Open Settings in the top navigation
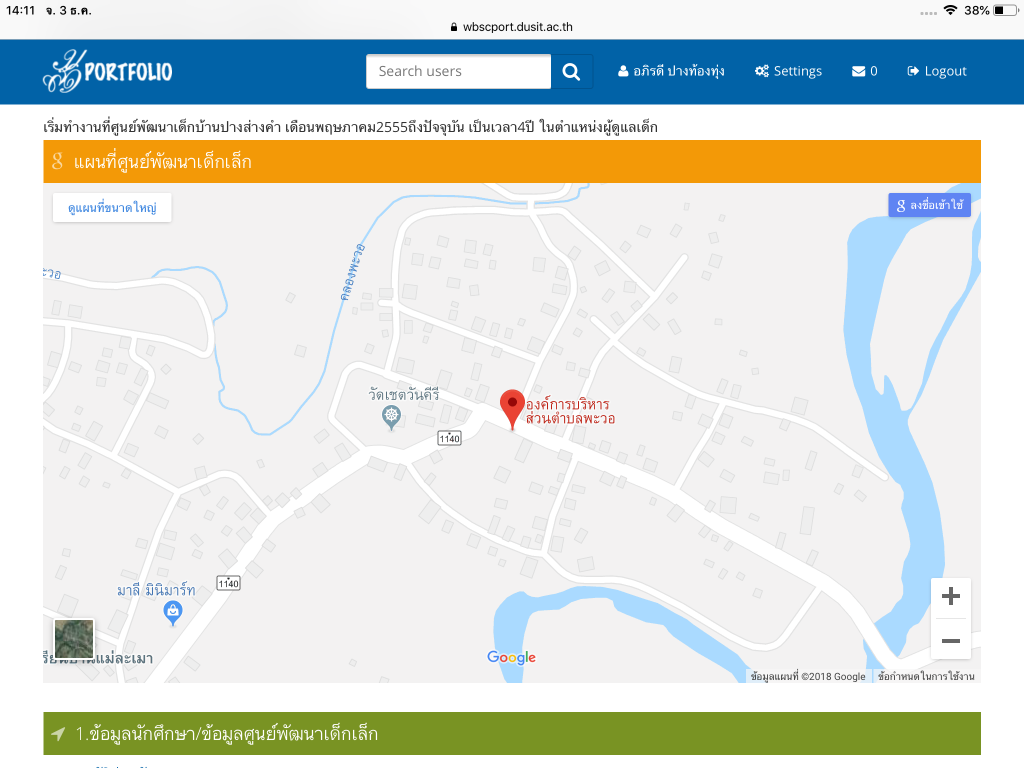The image size is (1024, 768). pyautogui.click(x=788, y=71)
